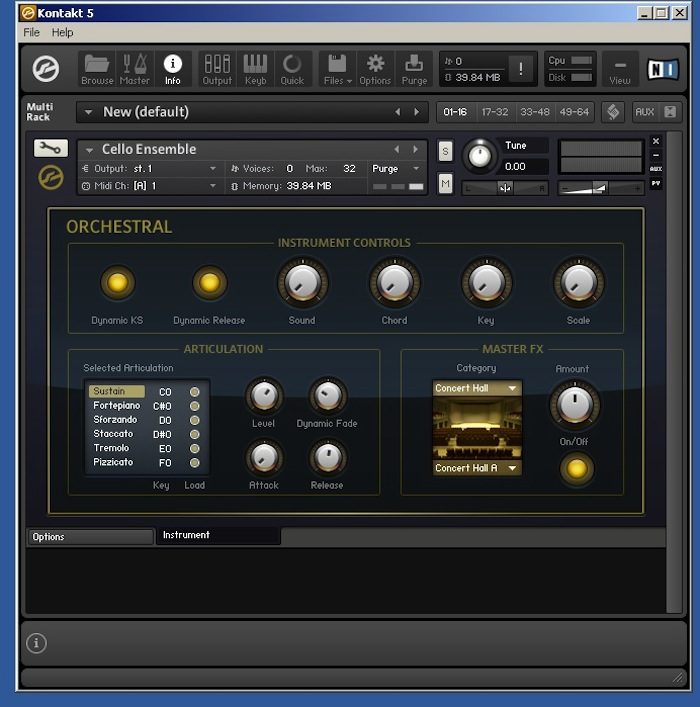The width and height of the screenshot is (700, 707).
Task: Select Staccato in the articulation list
Action: 113,434
